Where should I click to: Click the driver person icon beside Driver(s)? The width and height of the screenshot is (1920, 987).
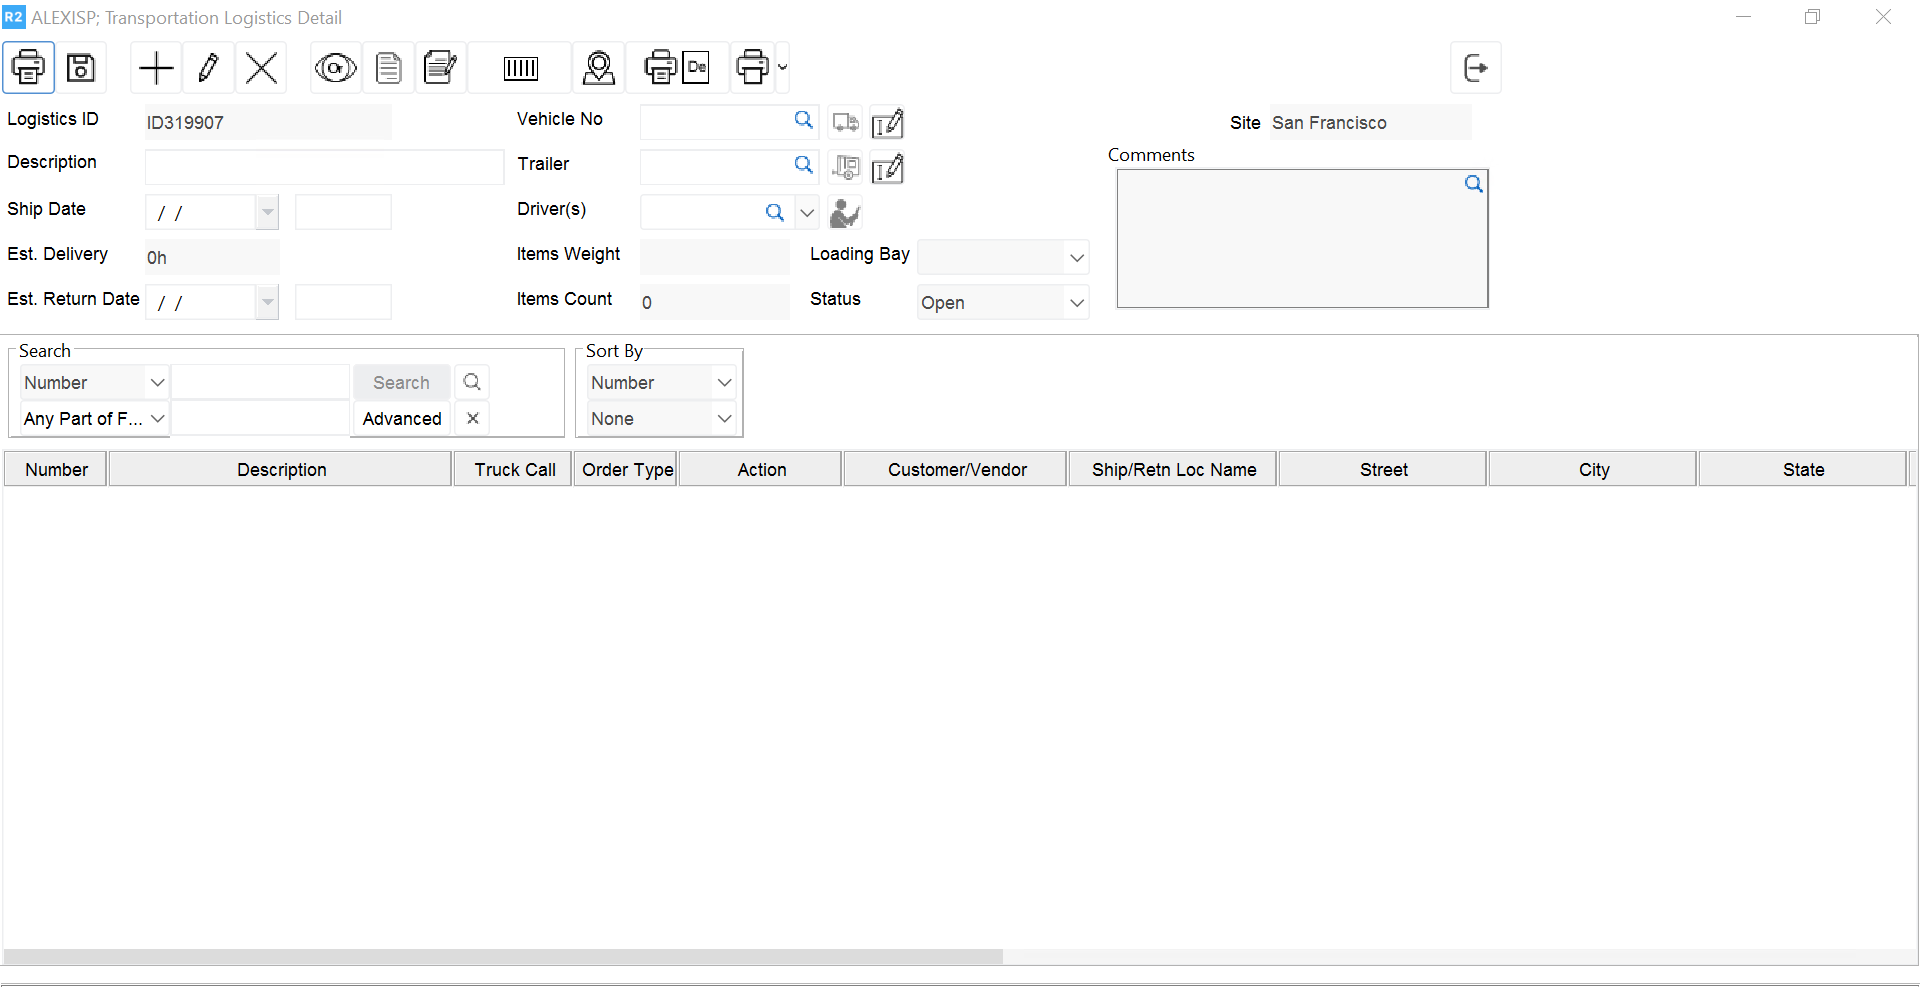click(x=845, y=213)
